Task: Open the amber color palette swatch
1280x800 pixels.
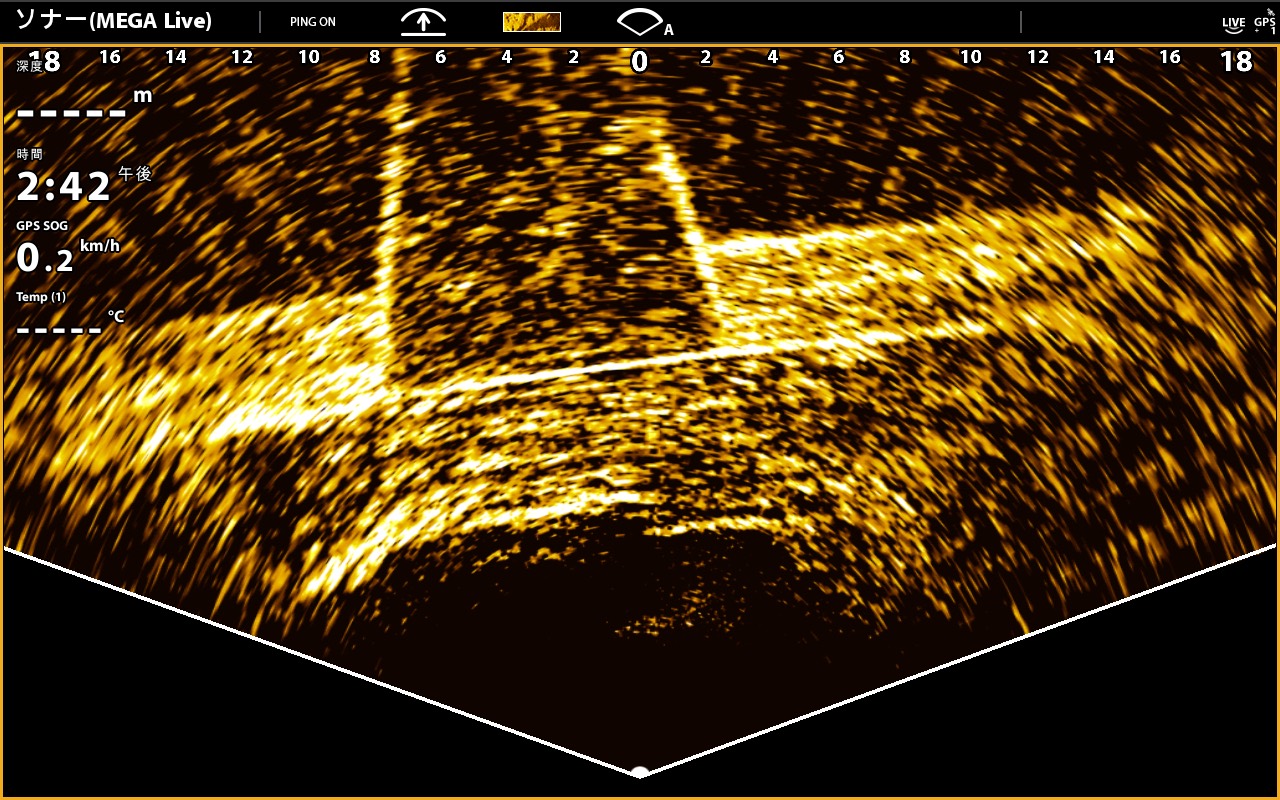Action: pos(531,22)
